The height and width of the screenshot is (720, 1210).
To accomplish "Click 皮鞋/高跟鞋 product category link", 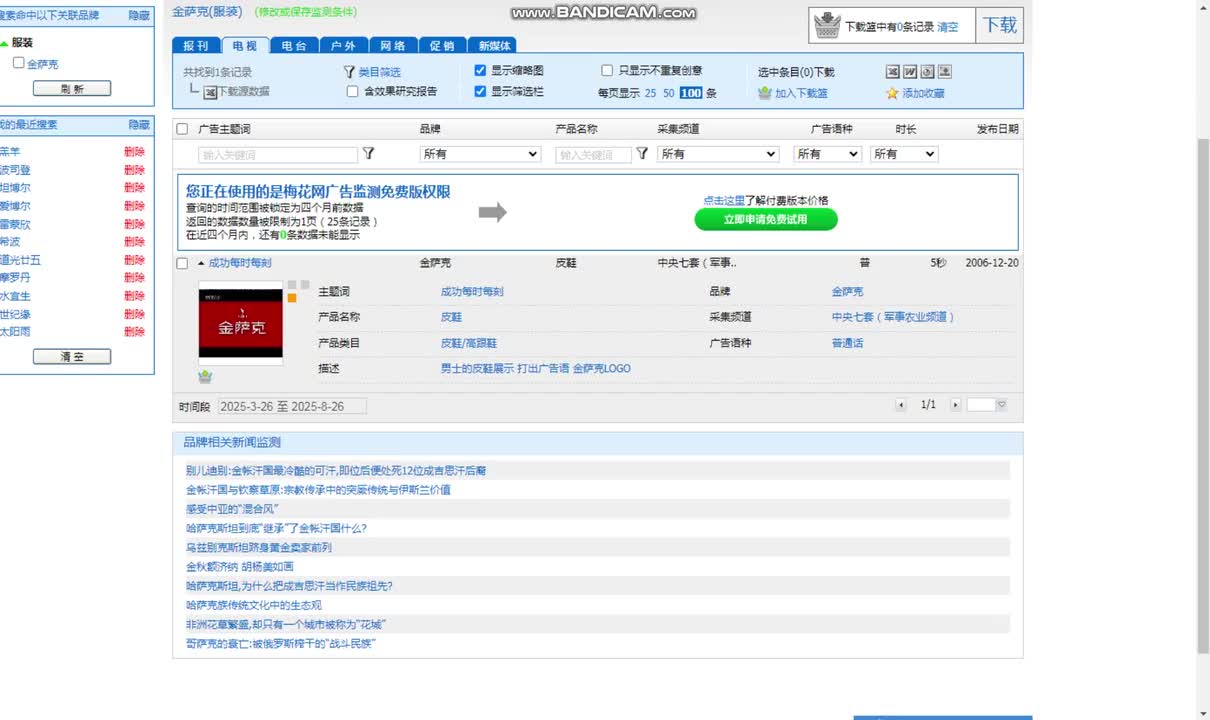I will [469, 343].
